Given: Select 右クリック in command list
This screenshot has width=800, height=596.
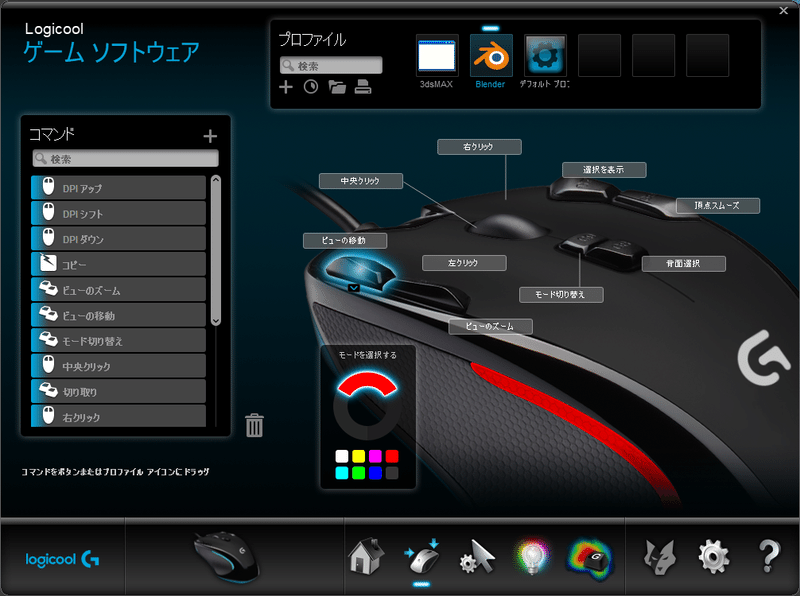Looking at the screenshot, I should point(118,416).
